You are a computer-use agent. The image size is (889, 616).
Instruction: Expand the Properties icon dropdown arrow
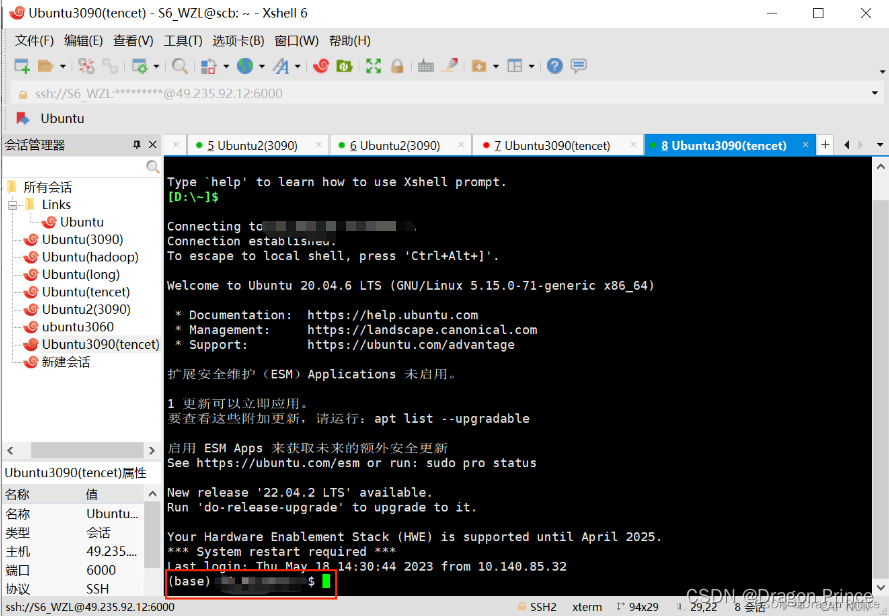(x=156, y=67)
